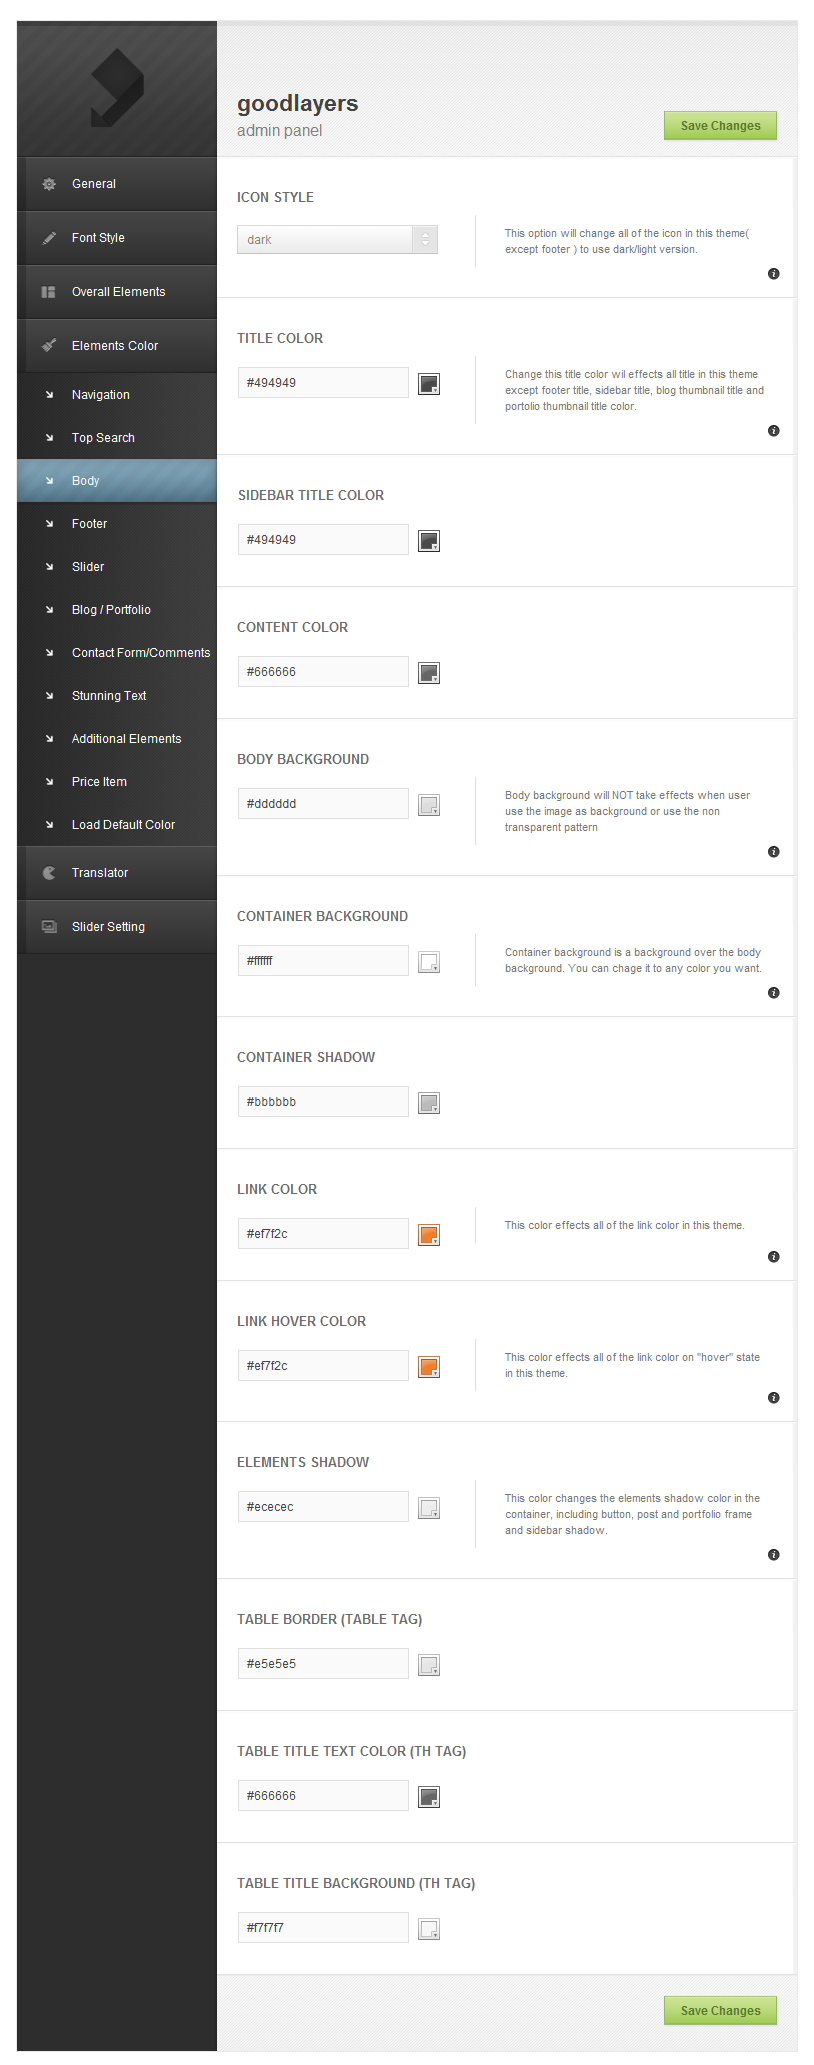Open the Title Color swatch picker
Screen dimensions: 814x2065
429,384
